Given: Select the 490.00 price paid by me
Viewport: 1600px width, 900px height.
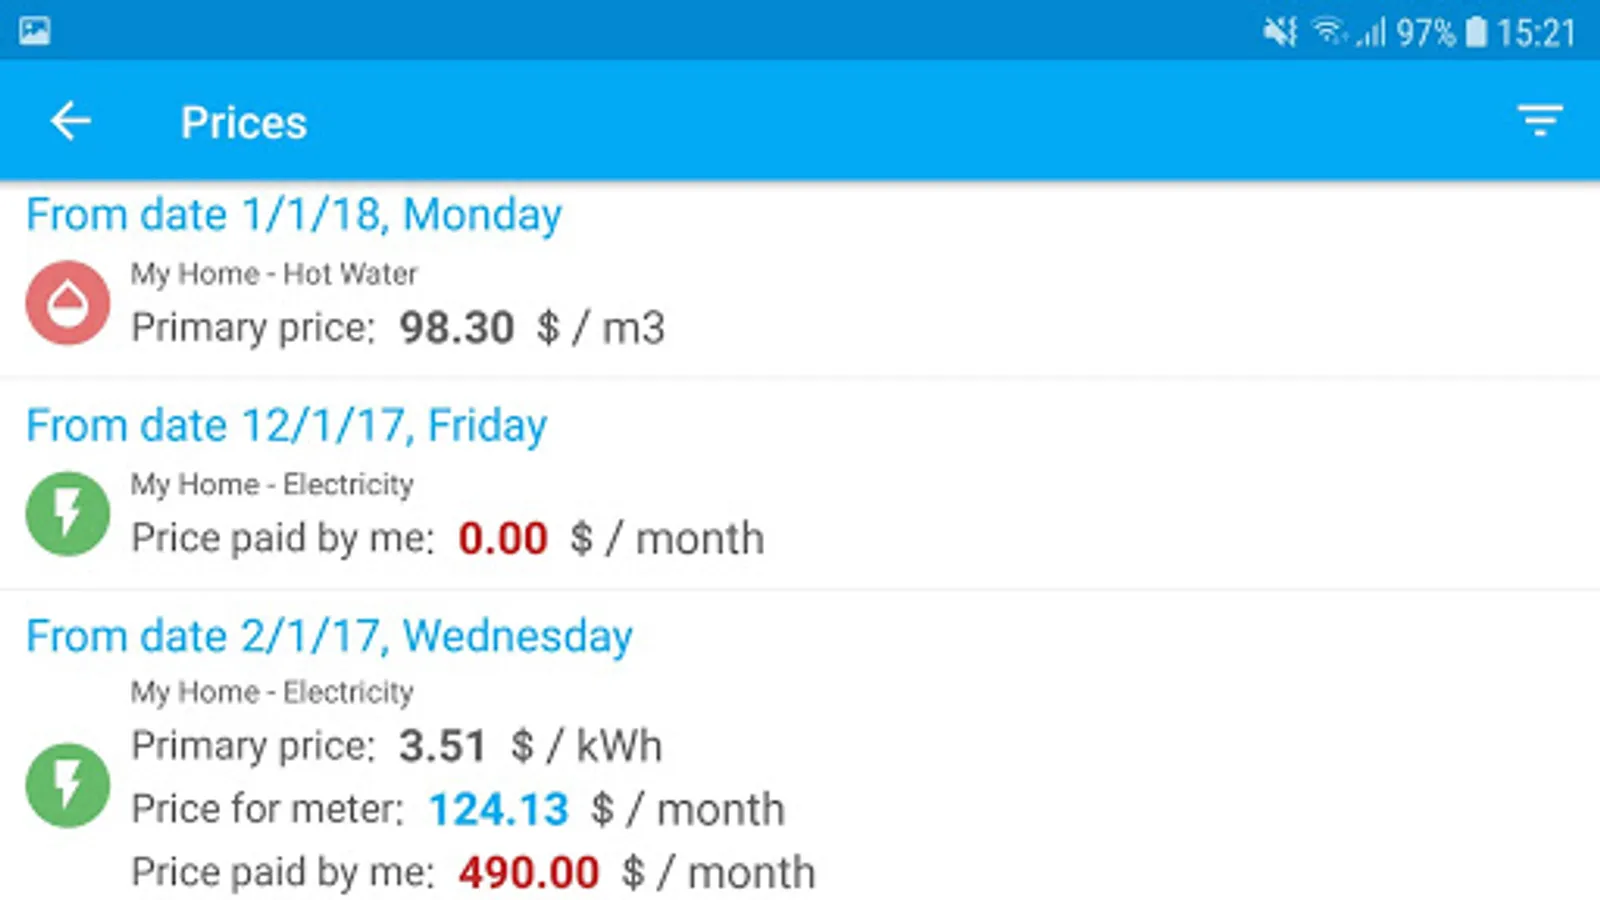Looking at the screenshot, I should tap(528, 873).
